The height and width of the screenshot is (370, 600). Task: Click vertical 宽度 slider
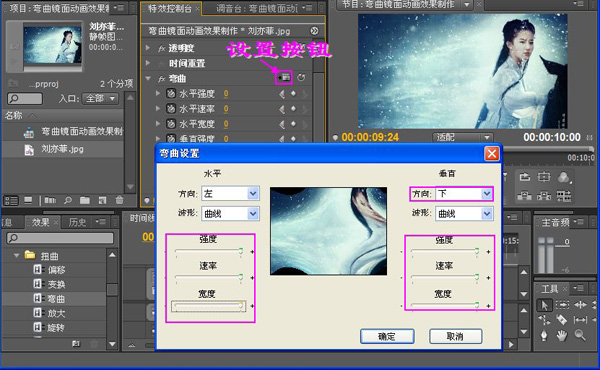coord(445,305)
